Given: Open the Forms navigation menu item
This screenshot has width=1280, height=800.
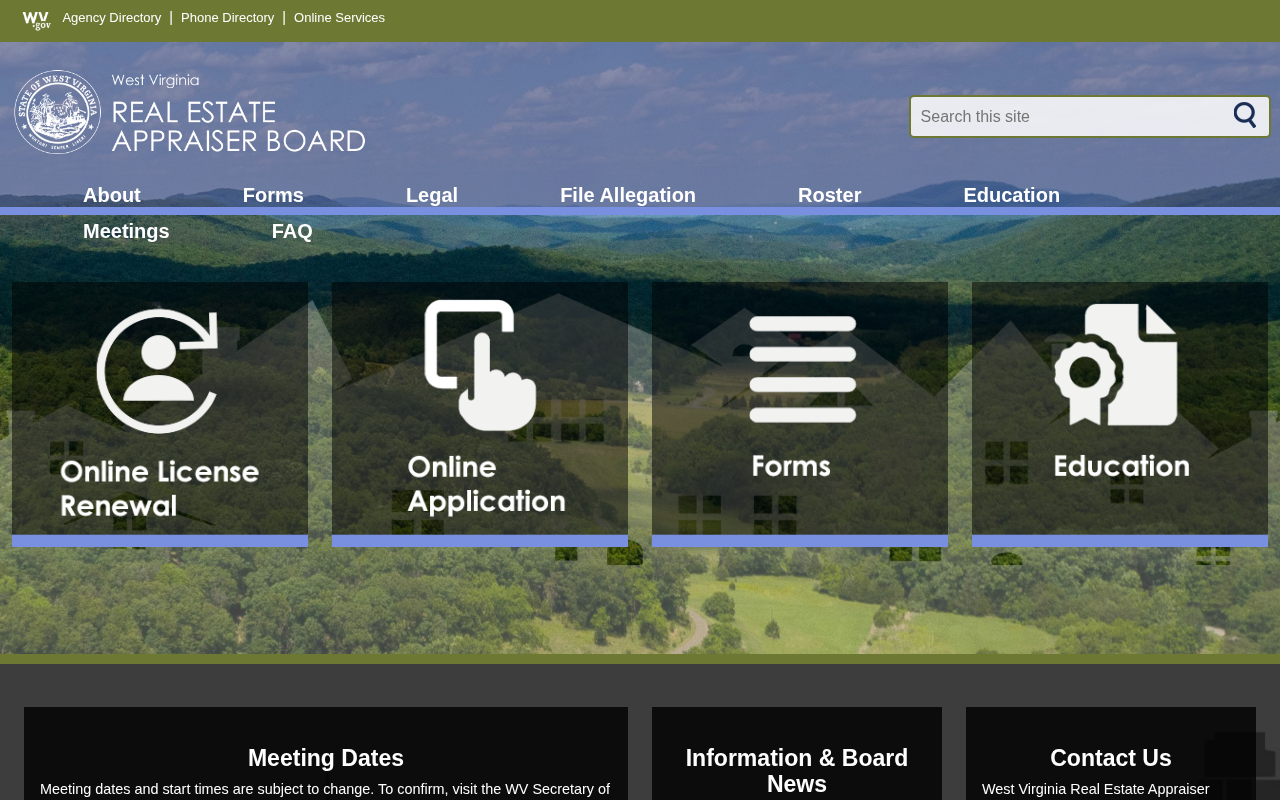Looking at the screenshot, I should 273,196.
